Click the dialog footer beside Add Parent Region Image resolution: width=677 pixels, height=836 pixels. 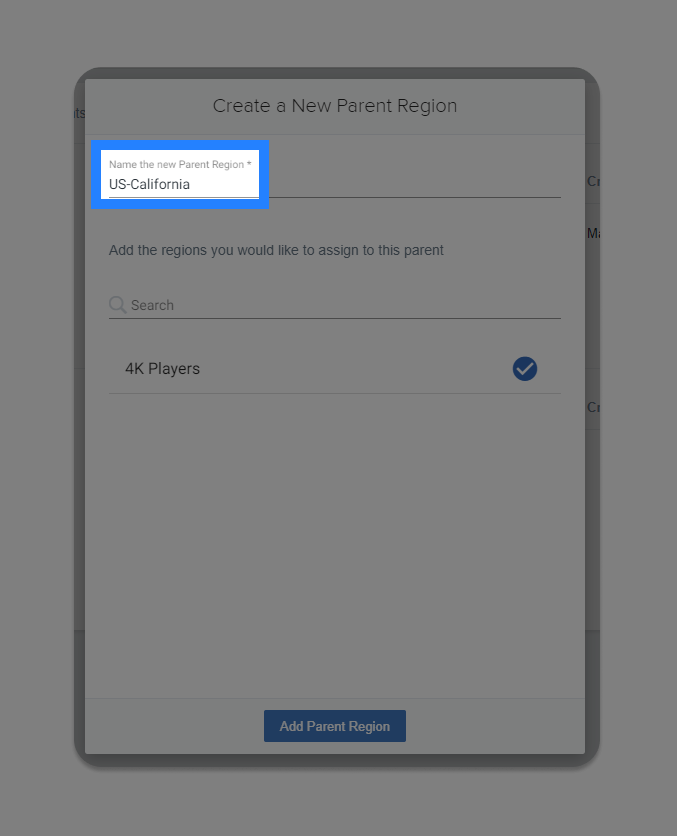coord(495,726)
